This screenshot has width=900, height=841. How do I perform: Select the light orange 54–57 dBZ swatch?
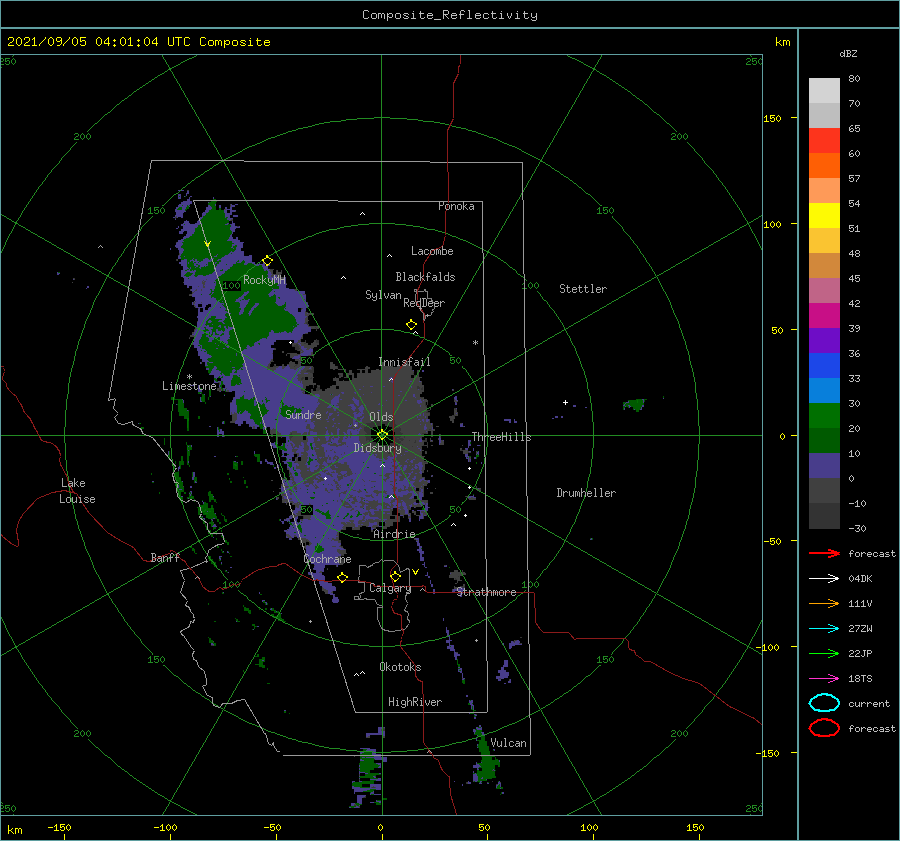pos(824,191)
